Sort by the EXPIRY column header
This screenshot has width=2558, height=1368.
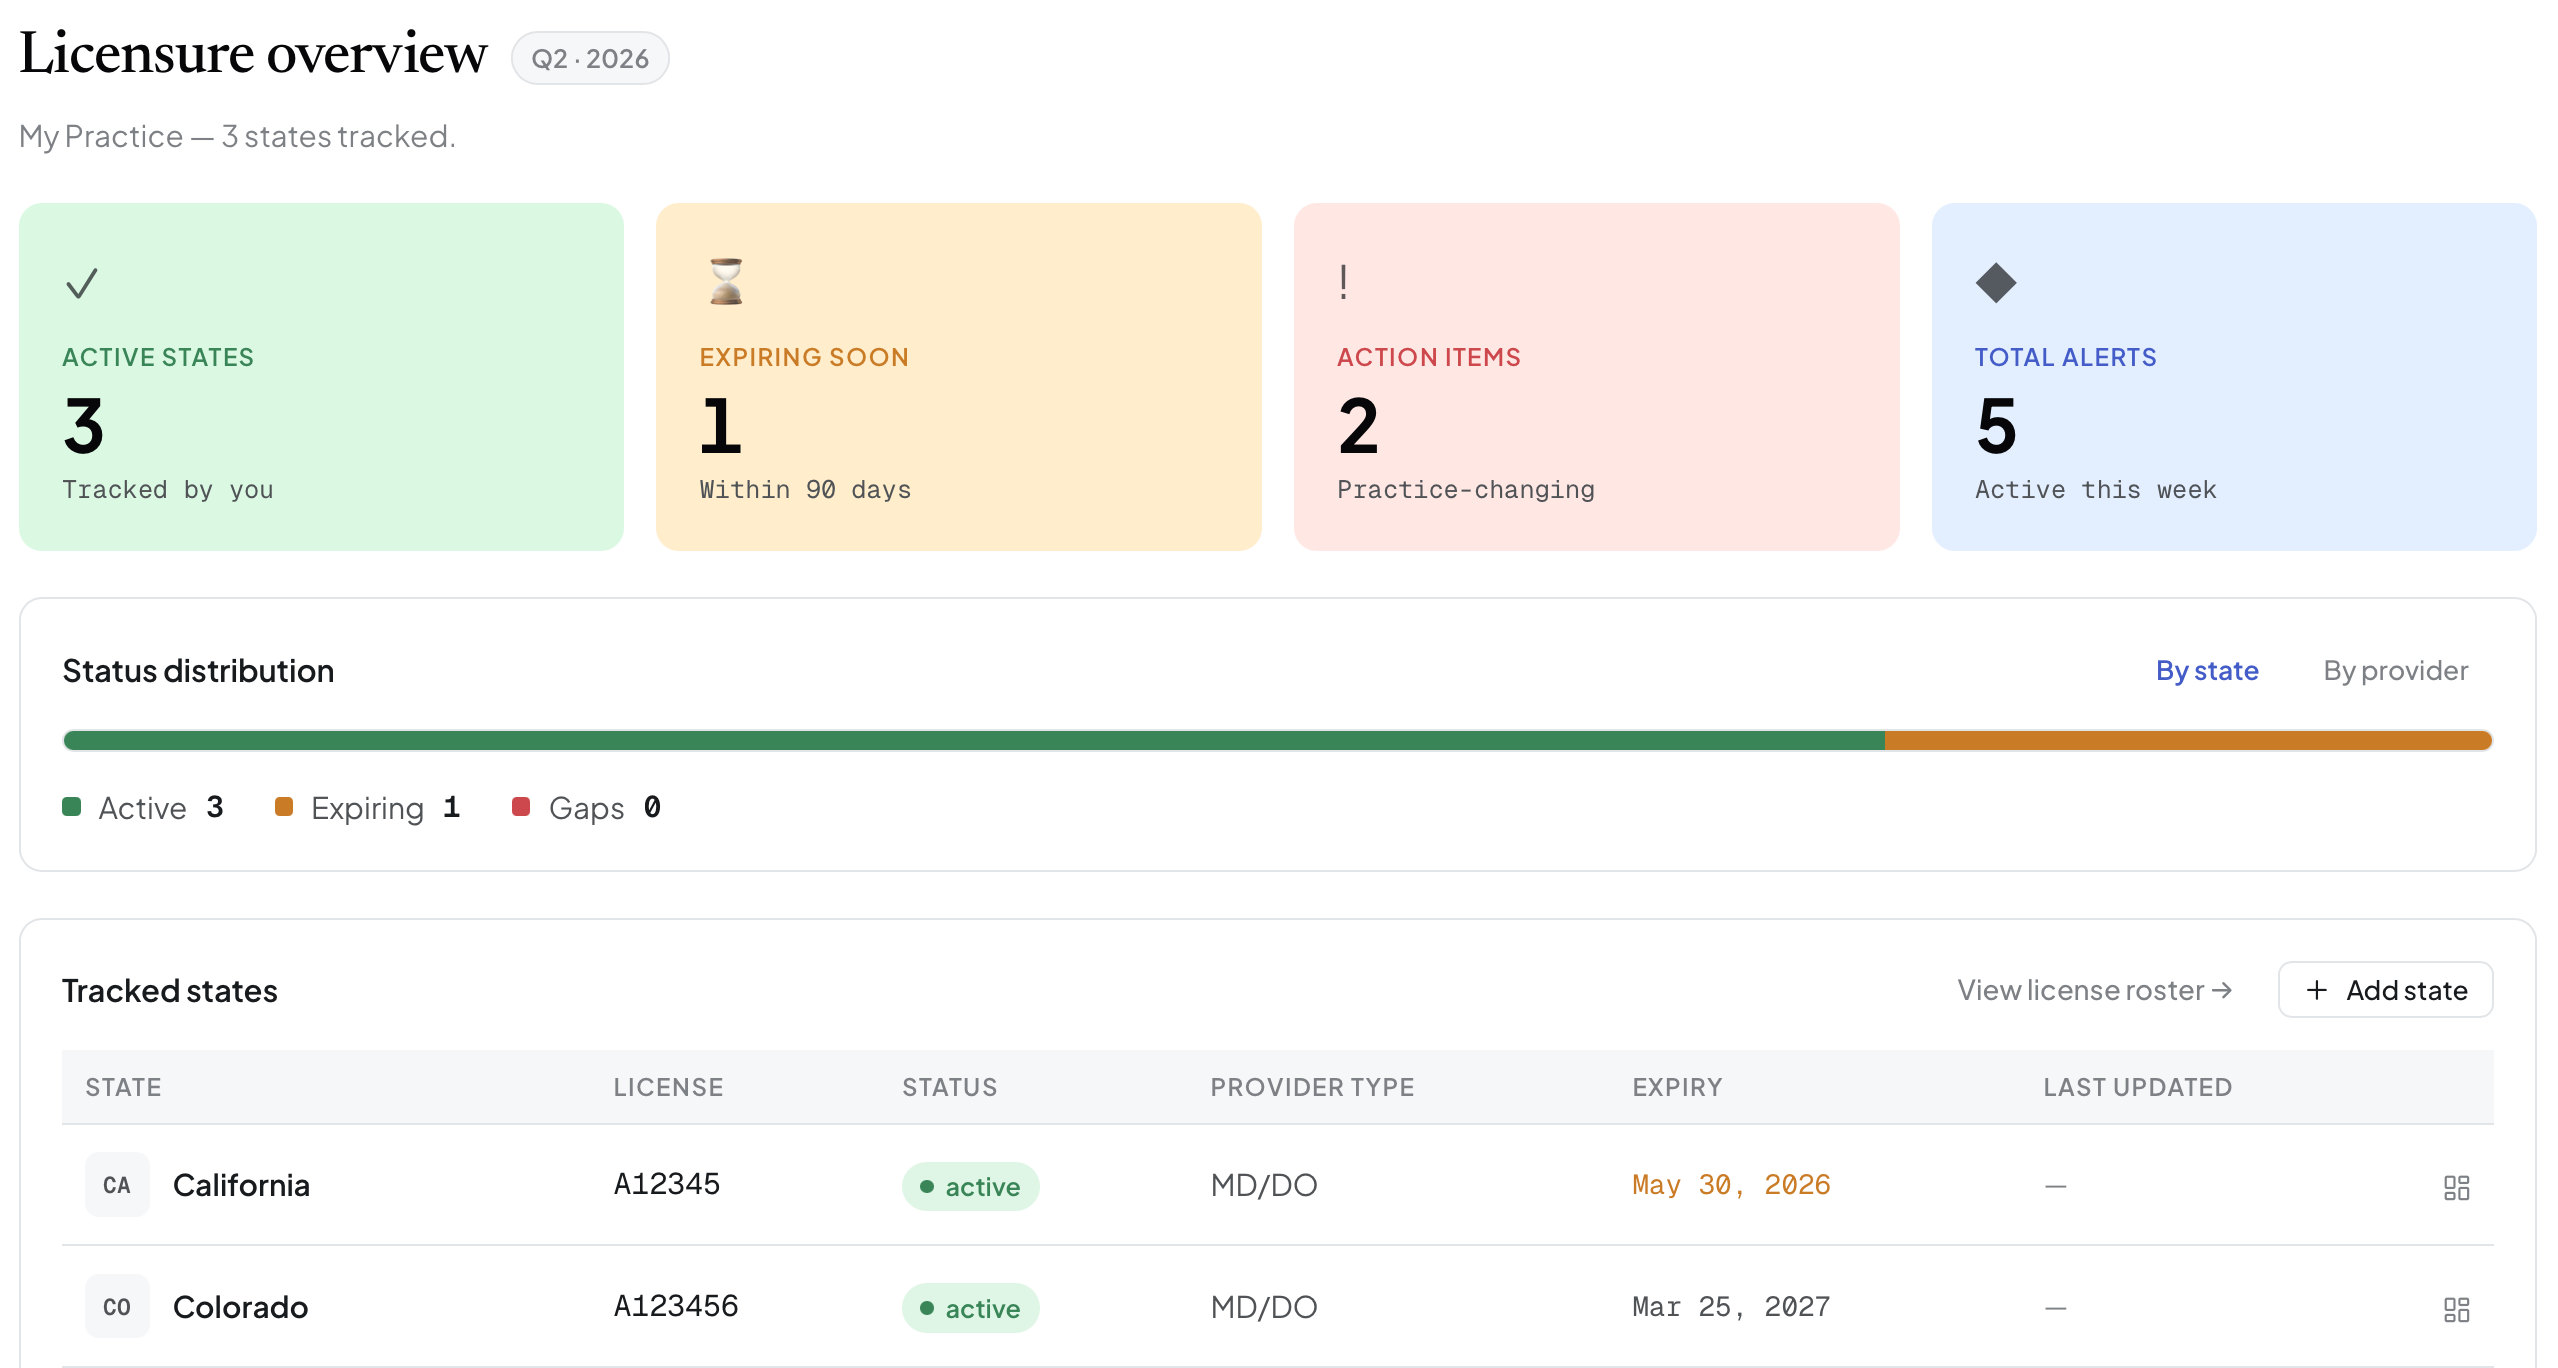(x=1677, y=1087)
